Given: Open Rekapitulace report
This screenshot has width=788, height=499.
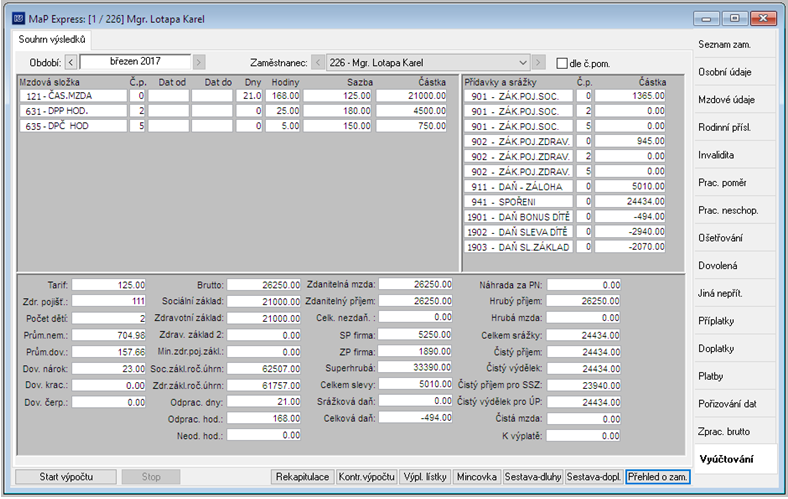Looking at the screenshot, I should pyautogui.click(x=303, y=477).
